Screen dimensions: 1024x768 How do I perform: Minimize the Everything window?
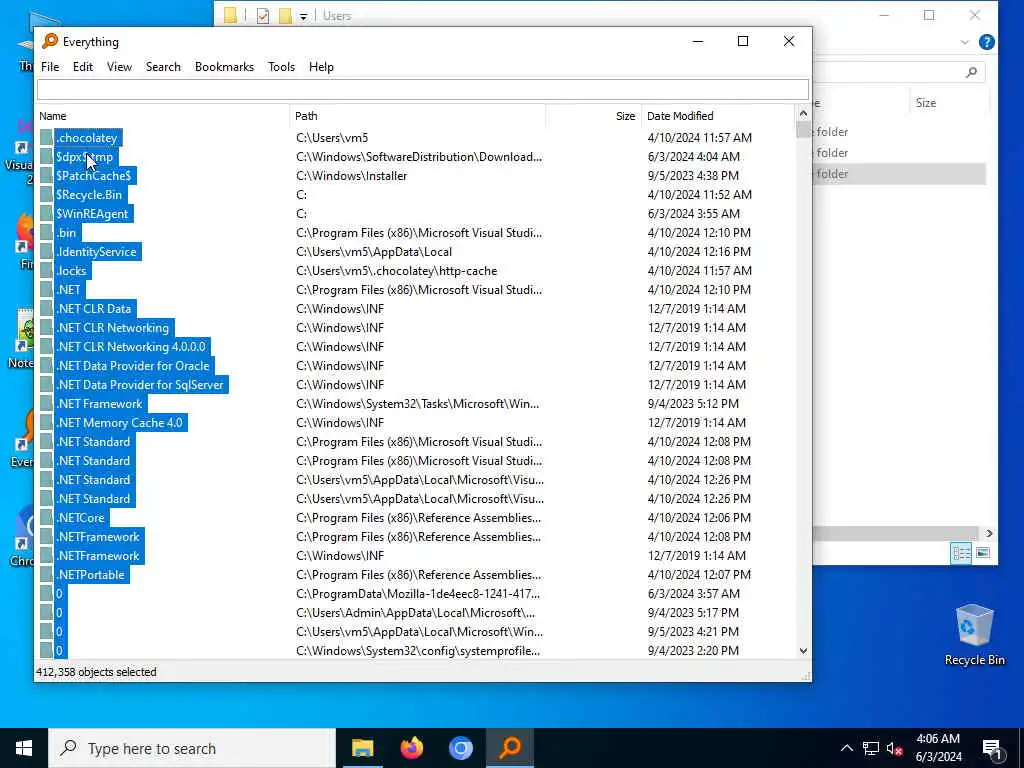coord(697,41)
